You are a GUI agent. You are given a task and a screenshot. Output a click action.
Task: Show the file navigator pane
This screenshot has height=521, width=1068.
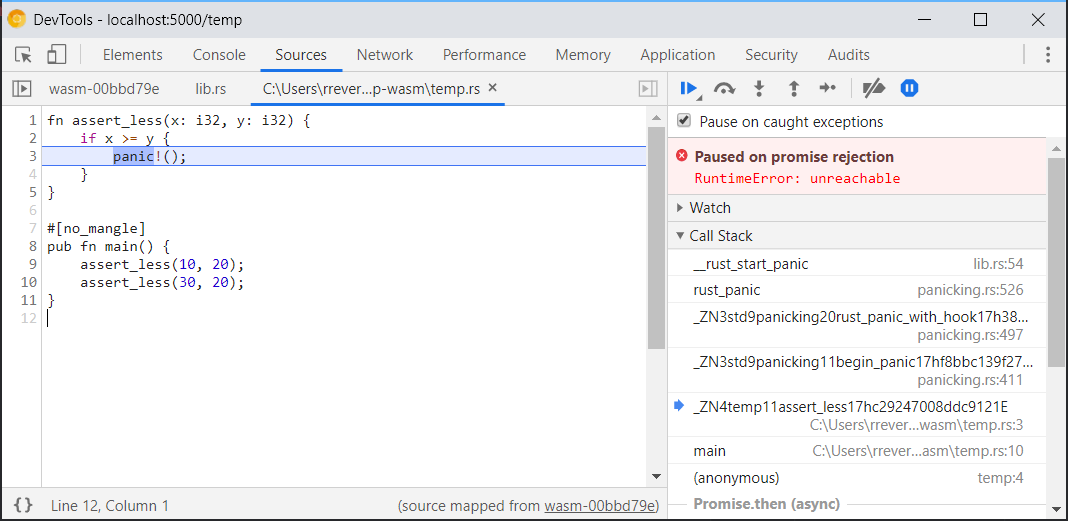22,89
